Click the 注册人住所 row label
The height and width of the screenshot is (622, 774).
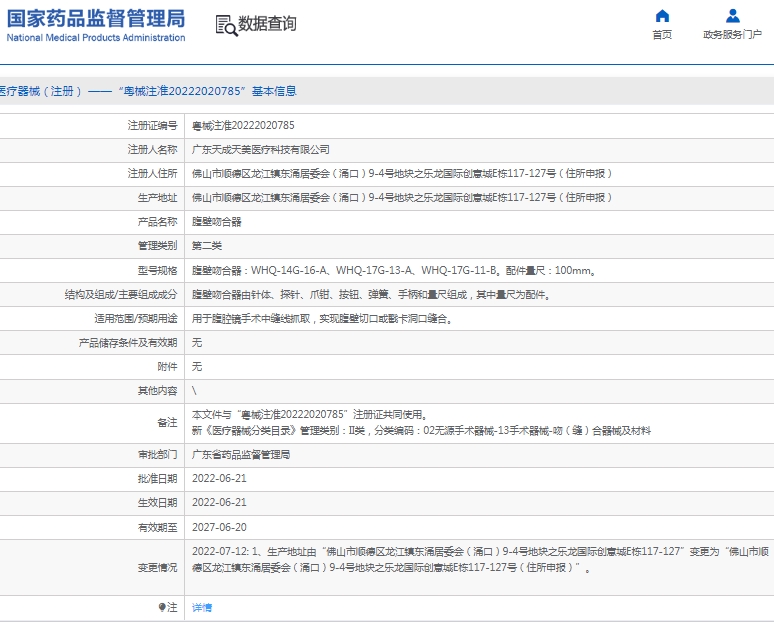click(153, 173)
